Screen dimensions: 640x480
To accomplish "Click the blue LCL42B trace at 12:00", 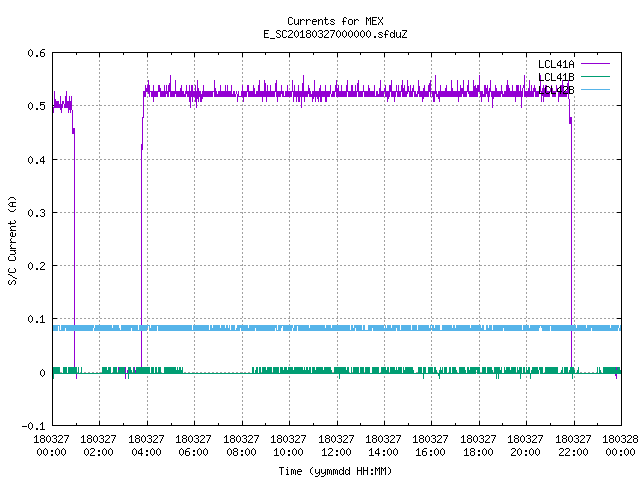I will [337, 328].
